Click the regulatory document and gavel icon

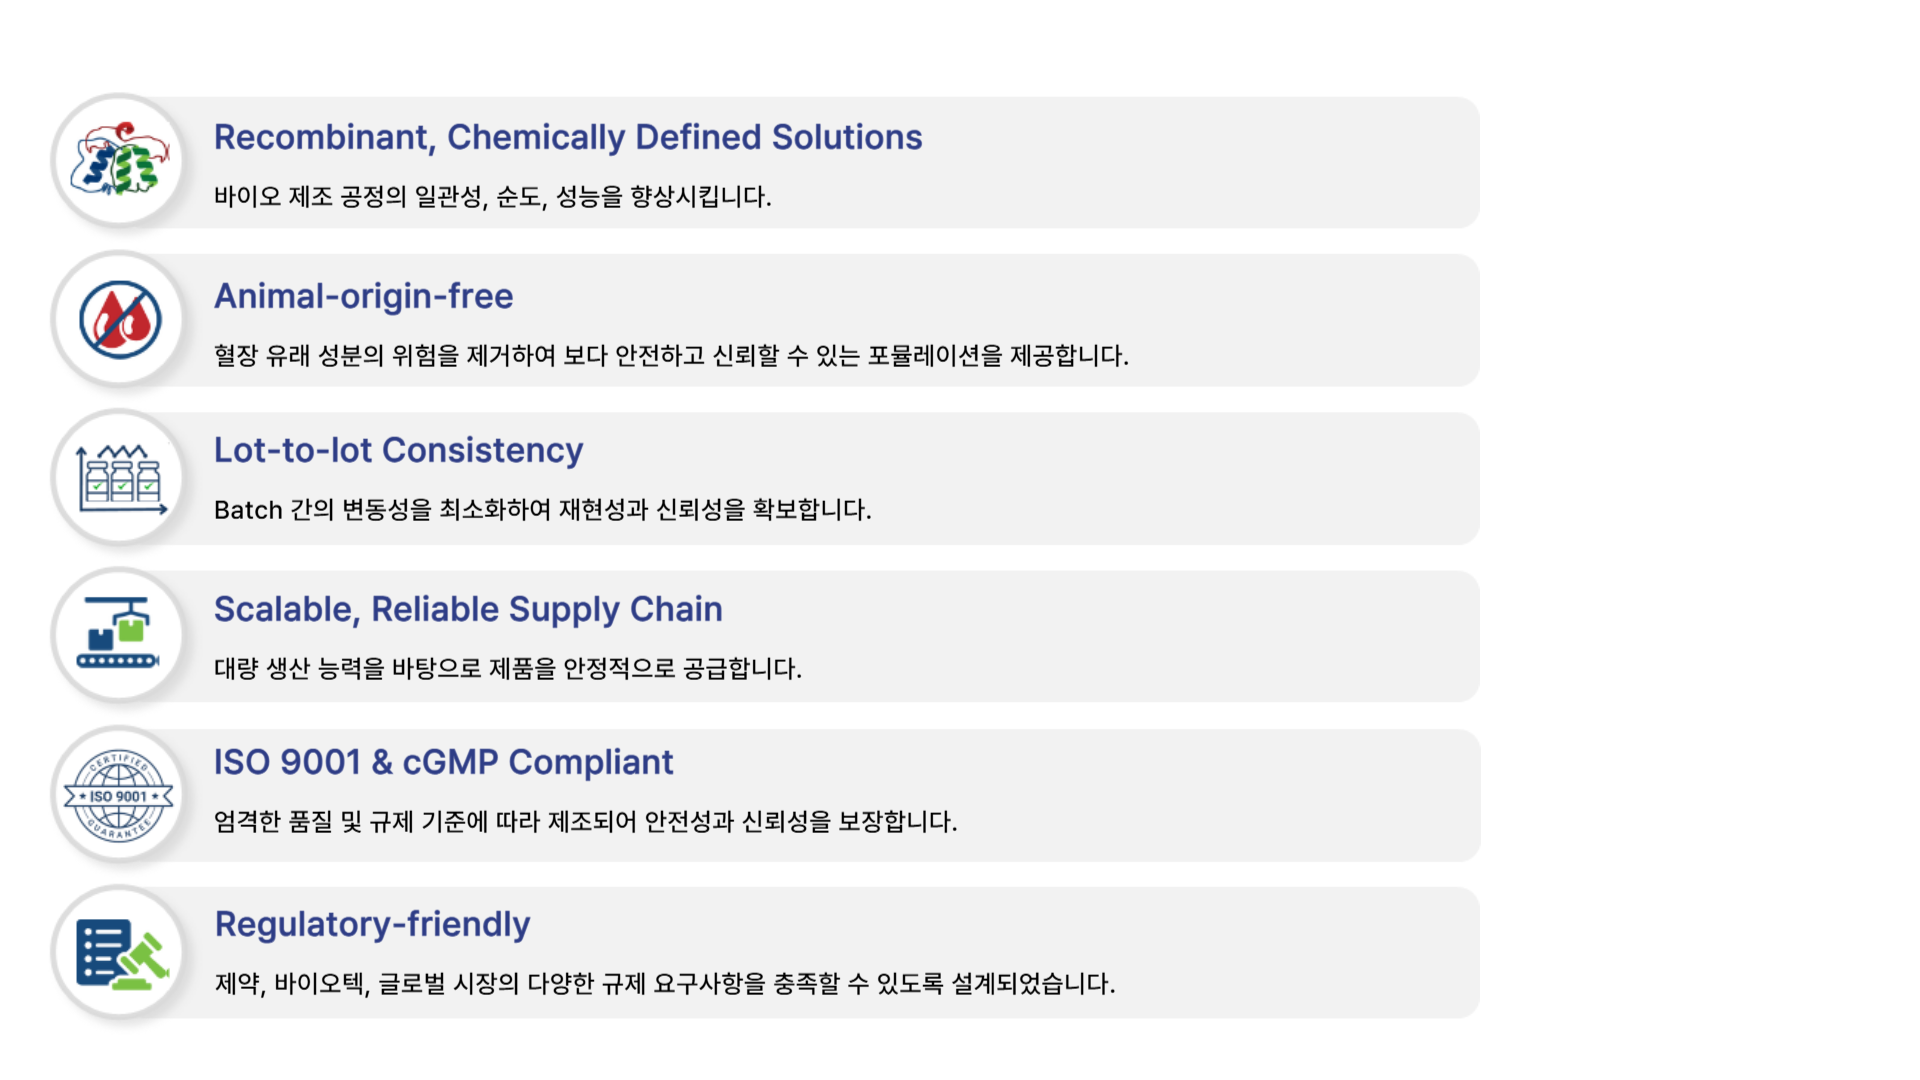[x=120, y=953]
